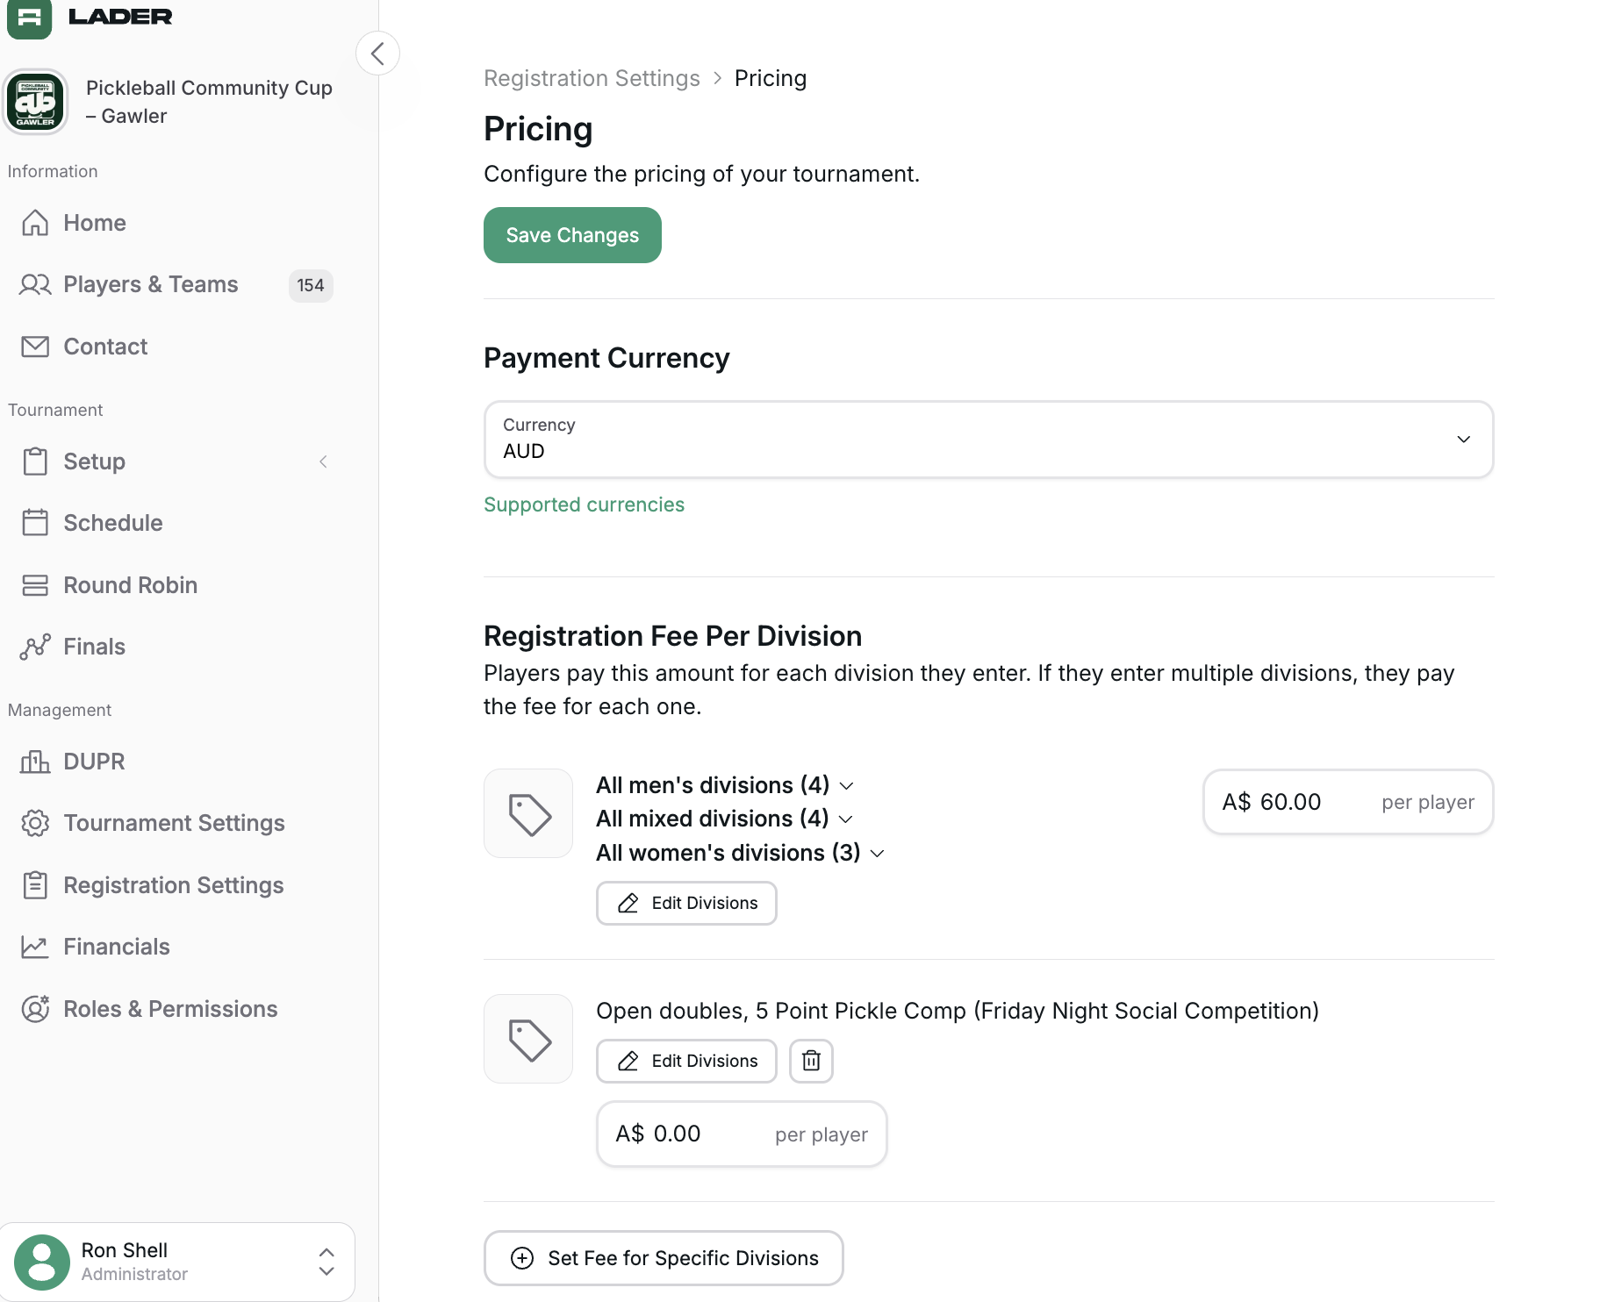Screen dimensions: 1600x1302
Task: Click the Round Robin rows icon
Action: (35, 585)
